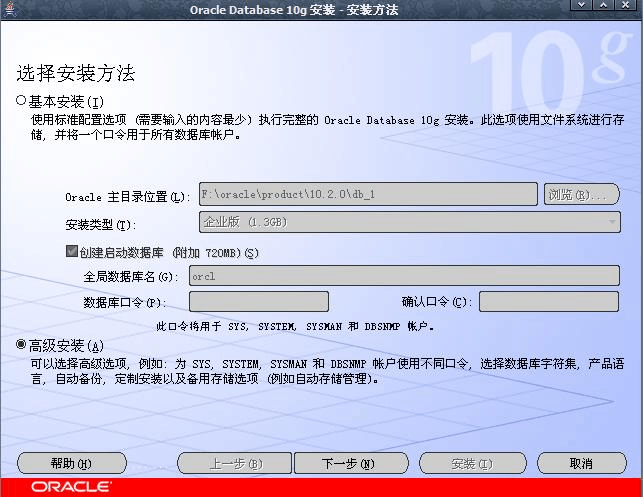The image size is (643, 497).
Task: Click the 确认口令 label
Action: point(437,302)
